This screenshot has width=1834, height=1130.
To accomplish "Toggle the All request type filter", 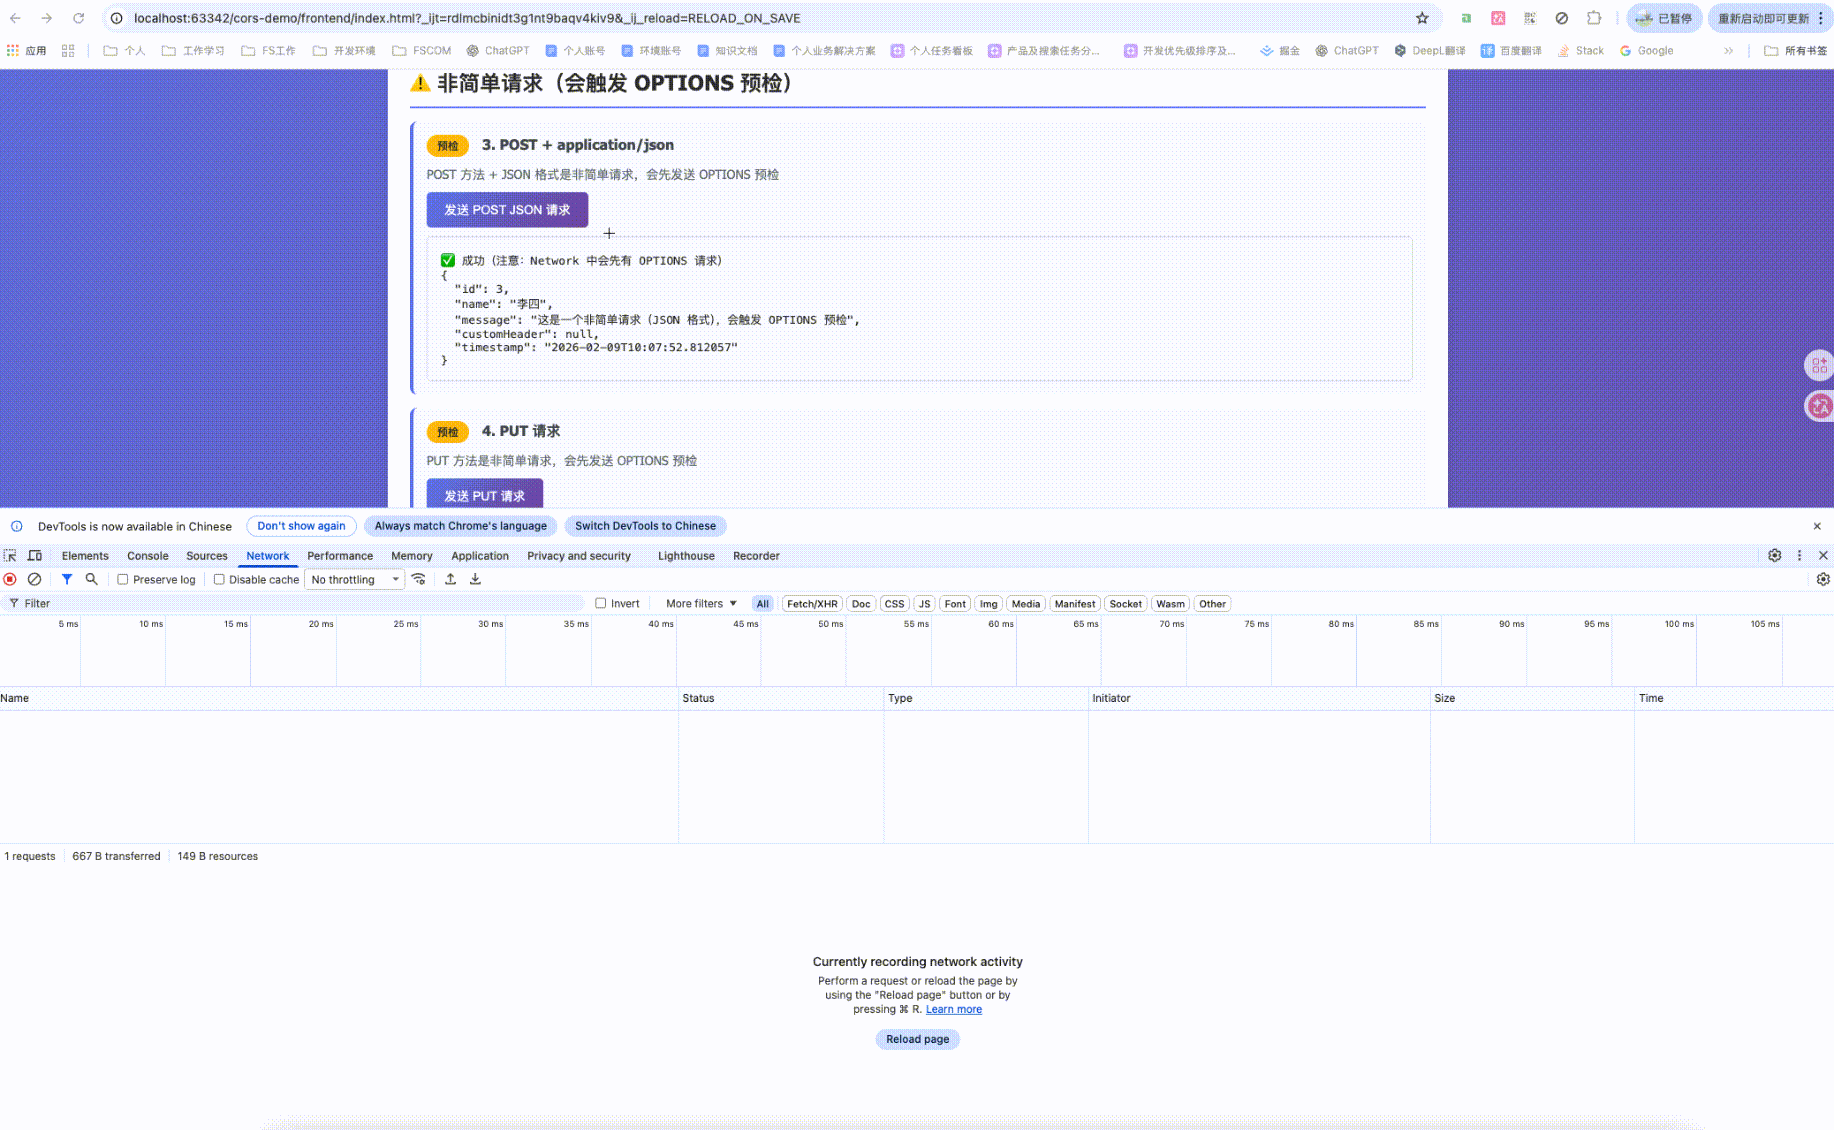I will (763, 603).
